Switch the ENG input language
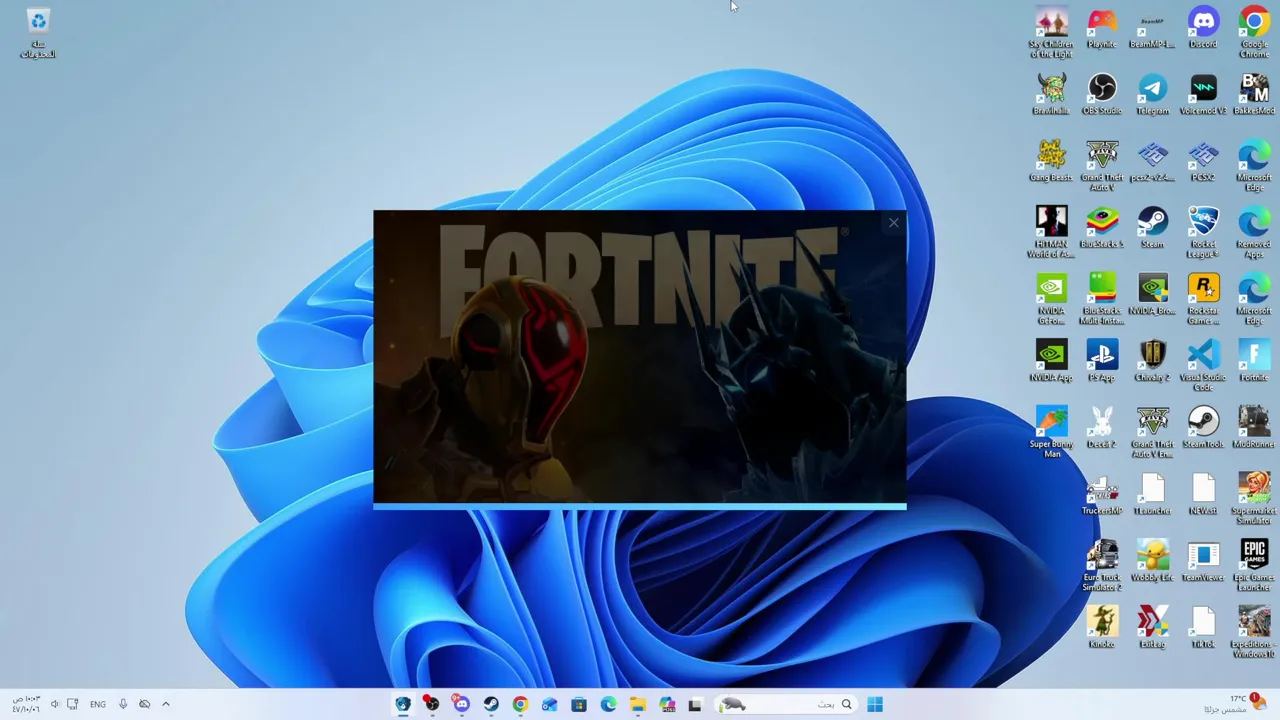This screenshot has width=1280, height=720. click(97, 704)
